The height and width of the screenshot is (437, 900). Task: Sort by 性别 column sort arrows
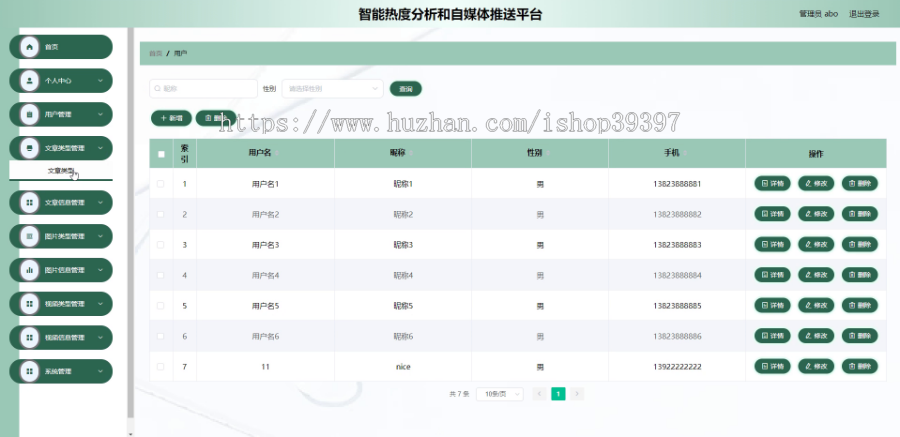[x=548, y=153]
